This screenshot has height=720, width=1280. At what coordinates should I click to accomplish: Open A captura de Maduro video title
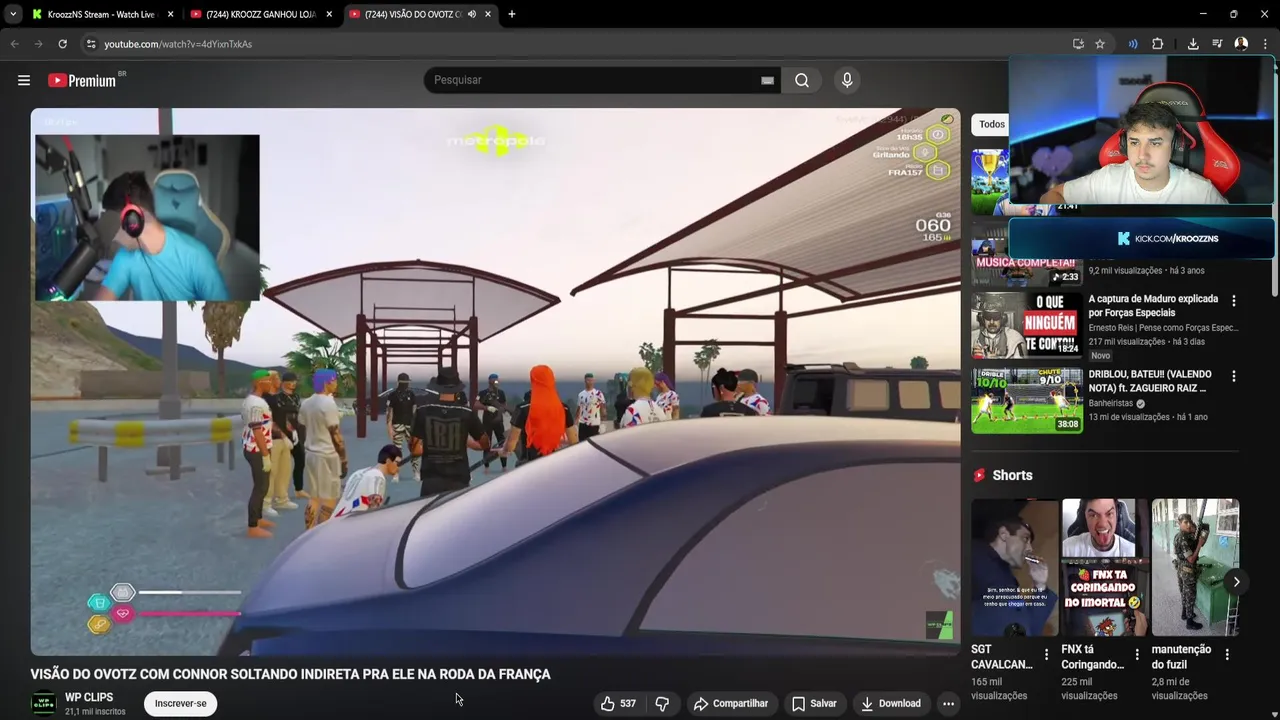[1153, 306]
